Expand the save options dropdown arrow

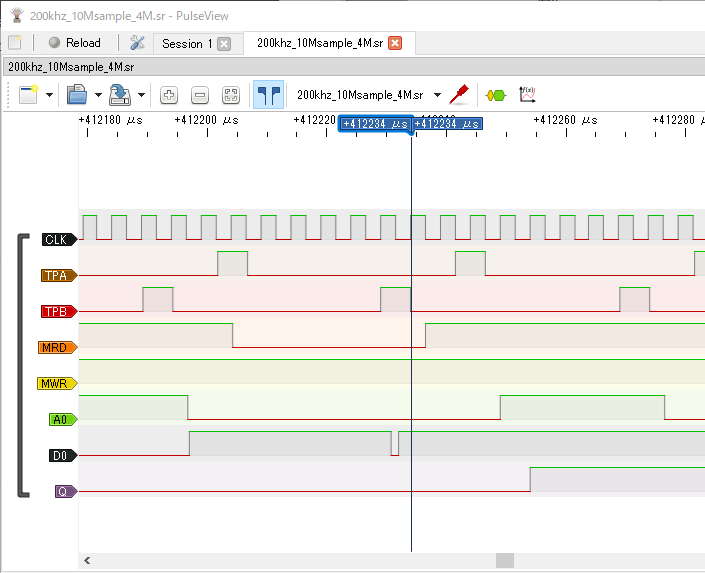[x=141, y=95]
